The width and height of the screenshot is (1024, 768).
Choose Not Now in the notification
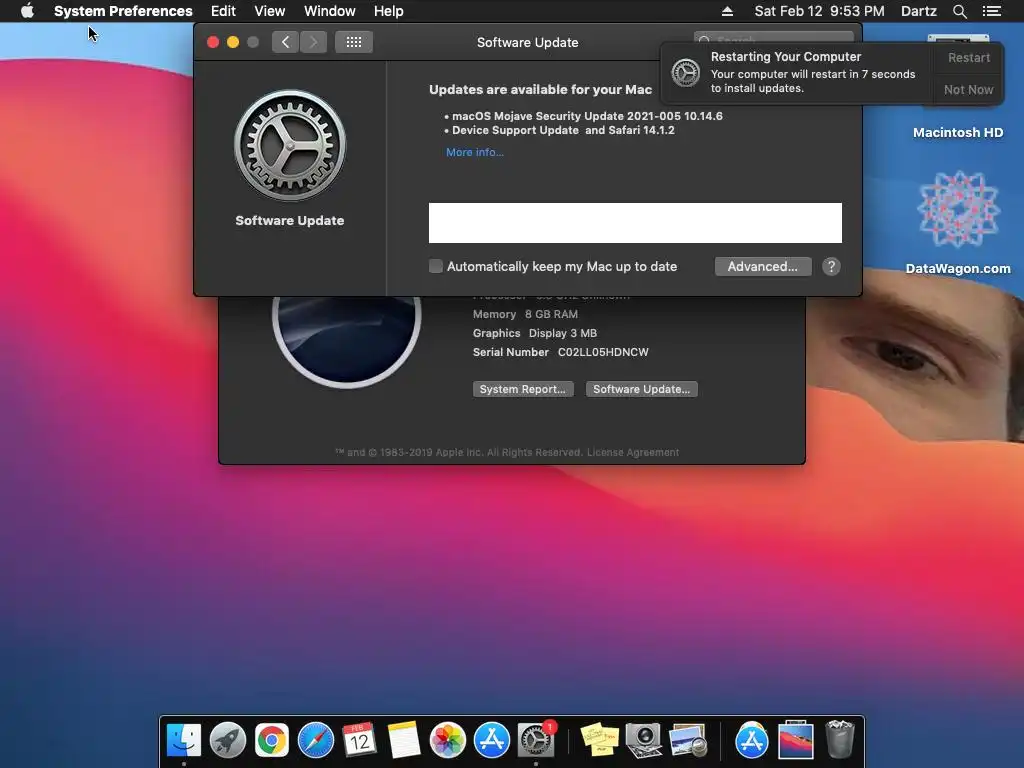968,89
